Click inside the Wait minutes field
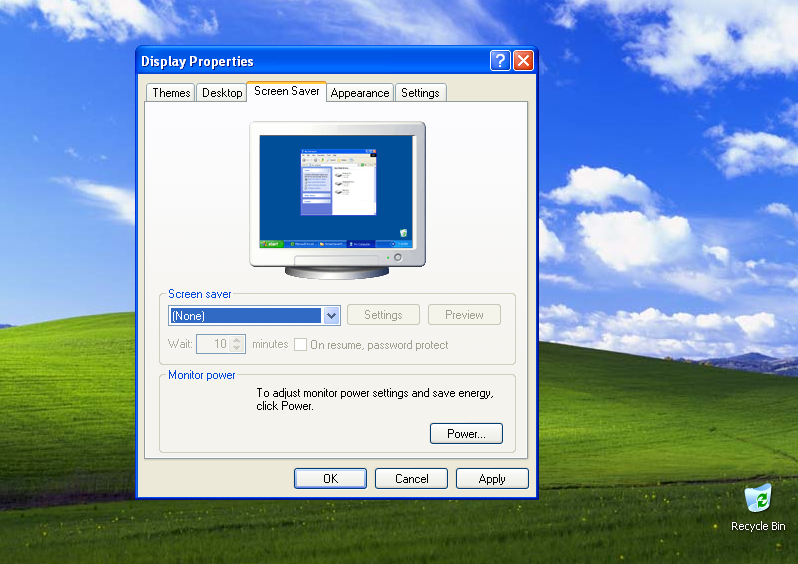The width and height of the screenshot is (798, 564). (x=214, y=344)
